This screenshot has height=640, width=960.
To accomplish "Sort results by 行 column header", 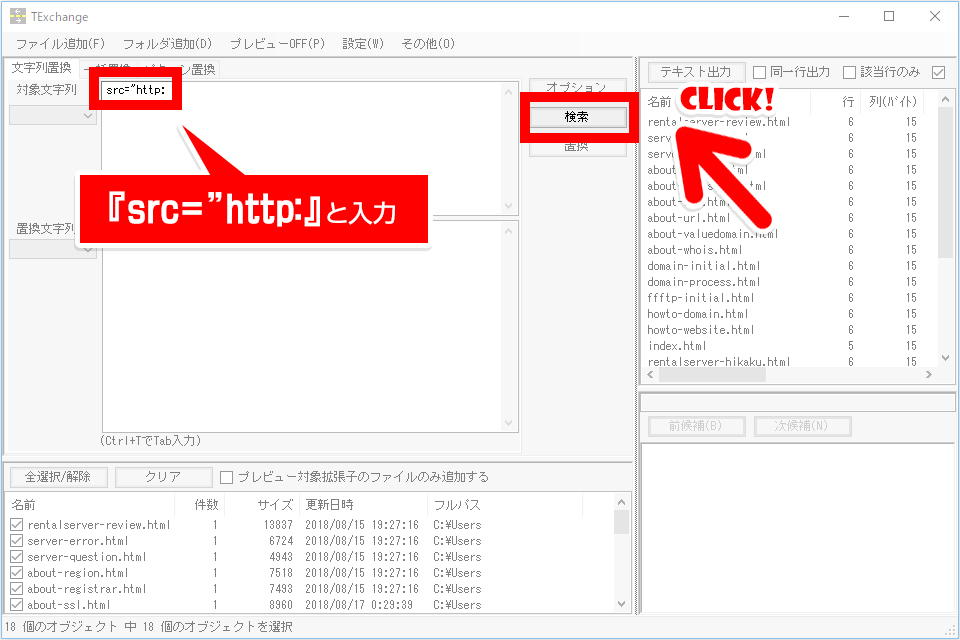I will (836, 101).
